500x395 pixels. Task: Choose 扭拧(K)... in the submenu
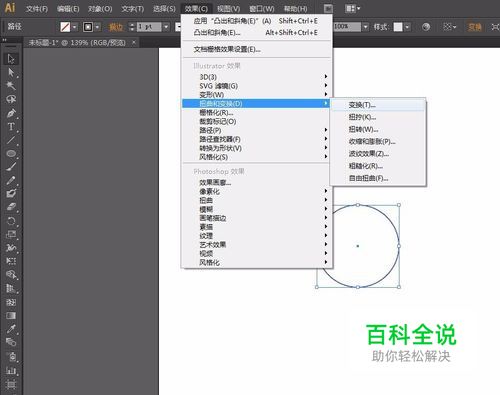click(x=378, y=117)
